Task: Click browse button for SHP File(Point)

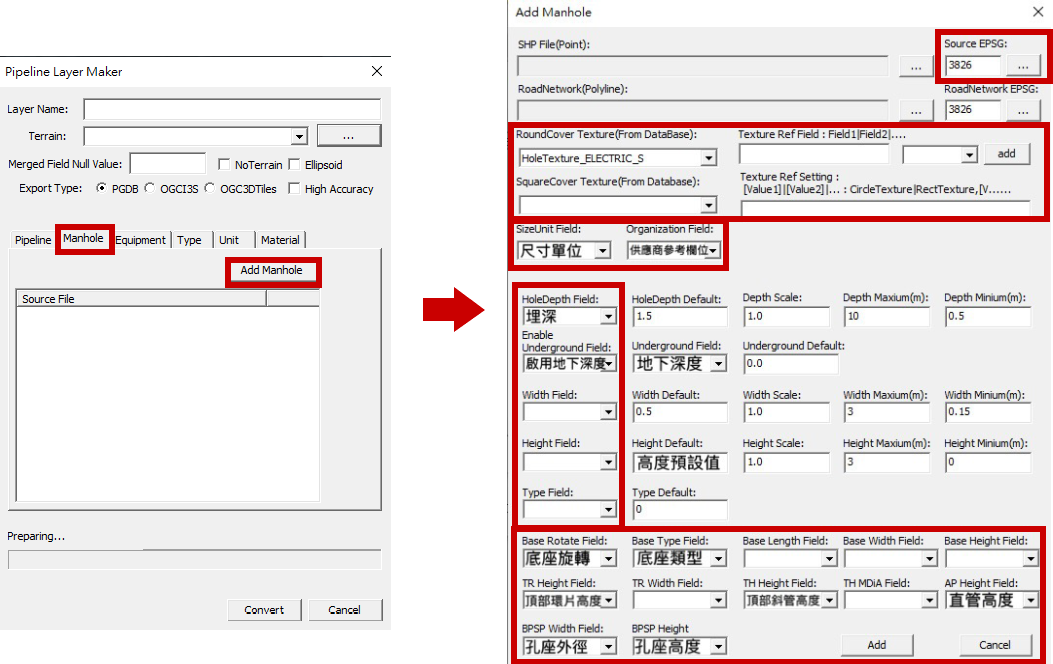Action: tap(915, 67)
